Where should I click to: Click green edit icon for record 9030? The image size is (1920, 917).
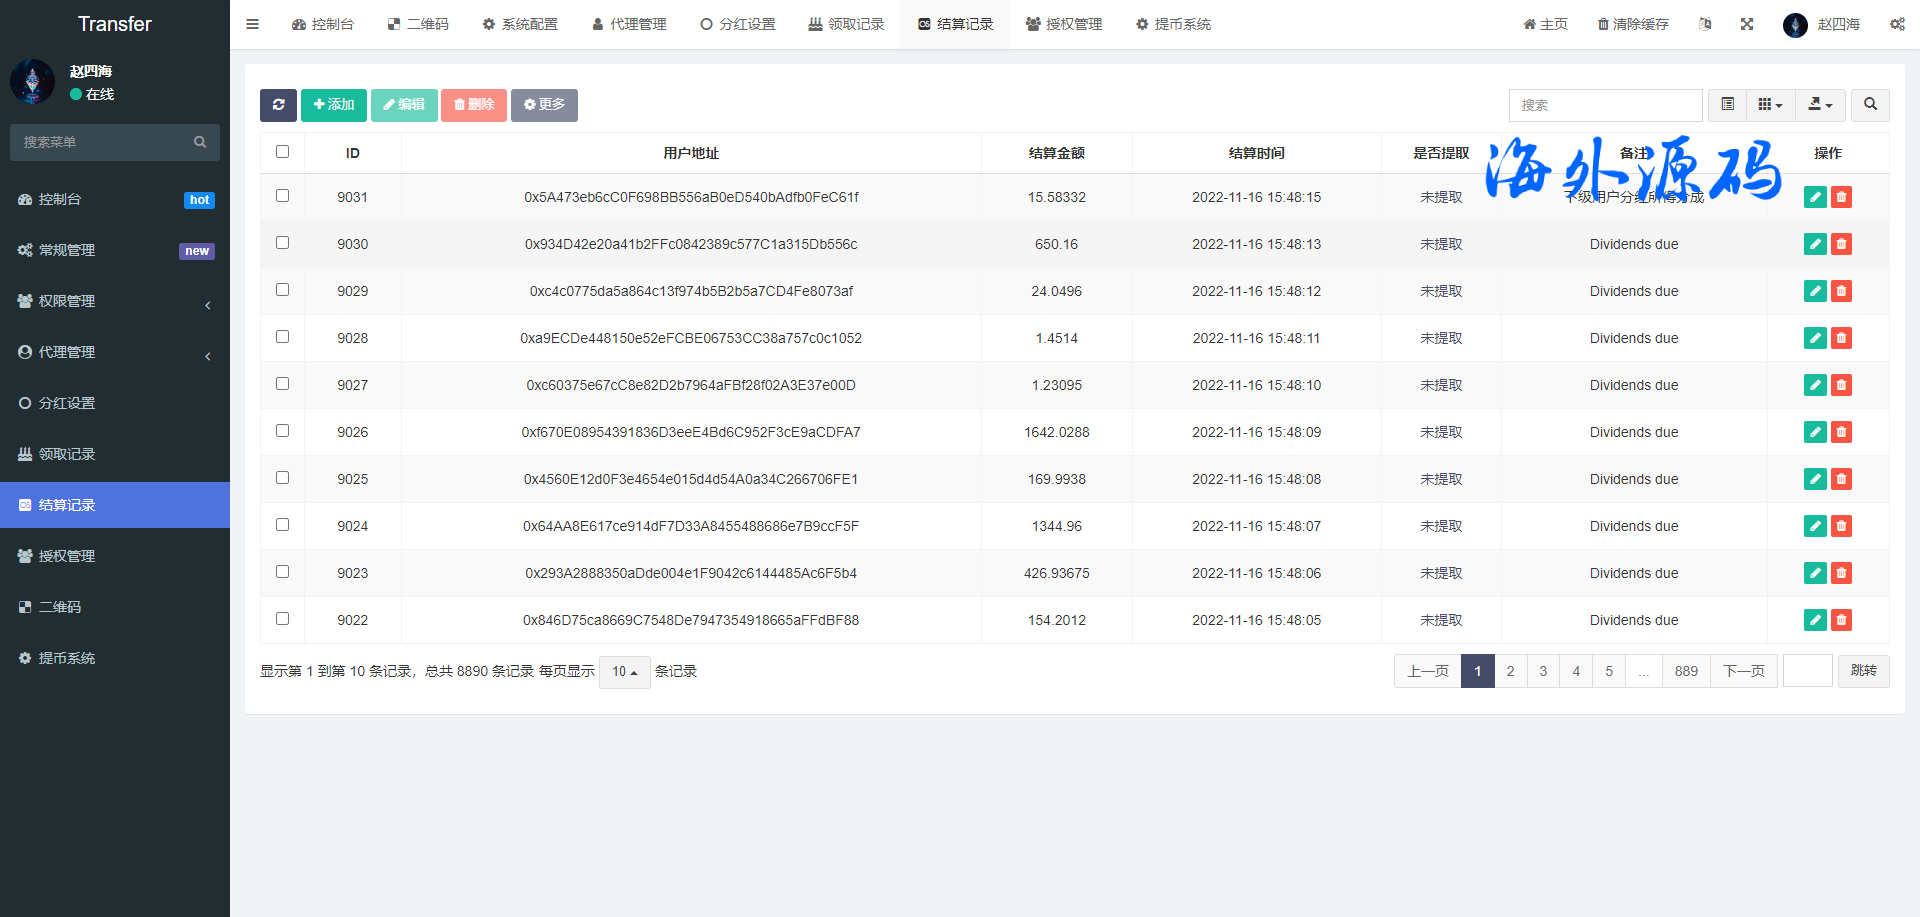coord(1815,244)
